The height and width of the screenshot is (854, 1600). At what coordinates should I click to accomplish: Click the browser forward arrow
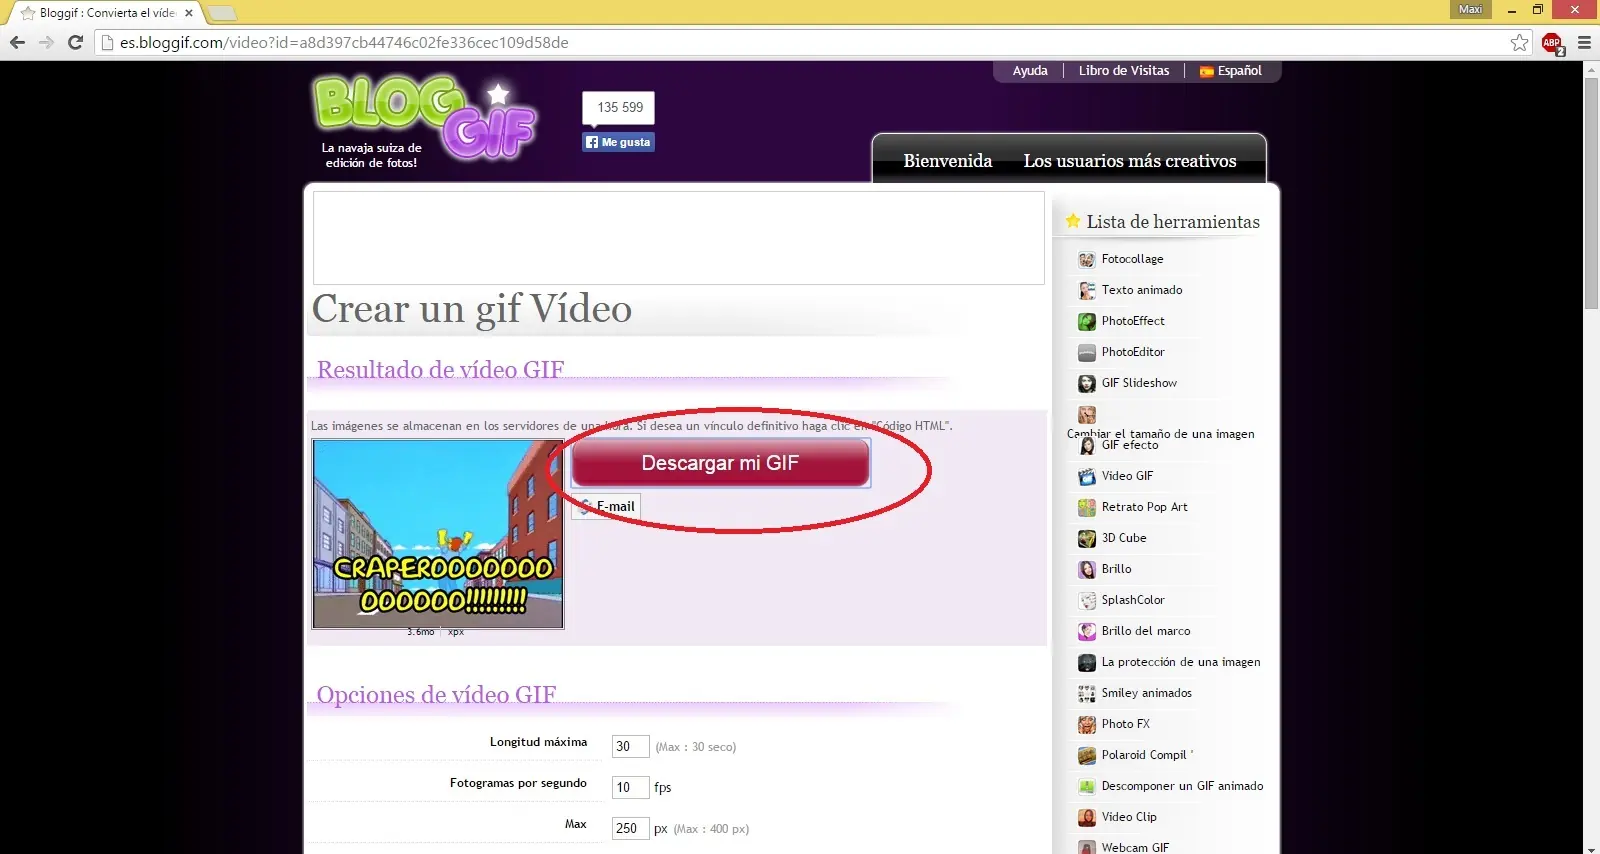coord(46,42)
